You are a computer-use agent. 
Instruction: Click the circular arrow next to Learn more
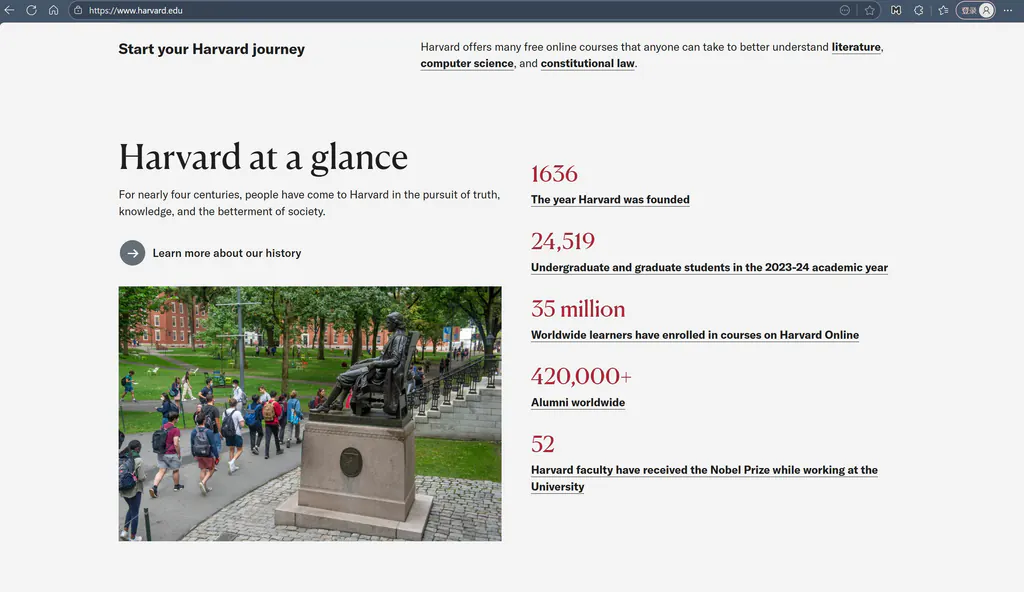pyautogui.click(x=132, y=253)
